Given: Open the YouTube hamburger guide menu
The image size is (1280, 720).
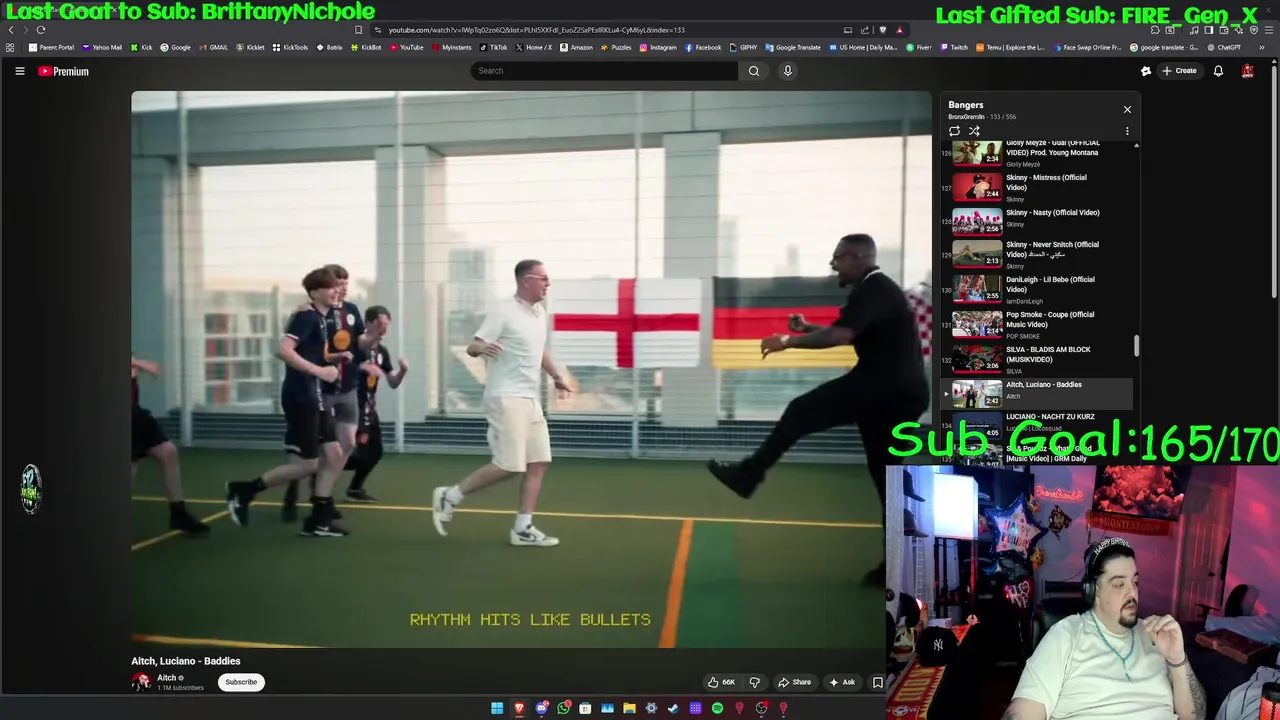Looking at the screenshot, I should coord(19,71).
